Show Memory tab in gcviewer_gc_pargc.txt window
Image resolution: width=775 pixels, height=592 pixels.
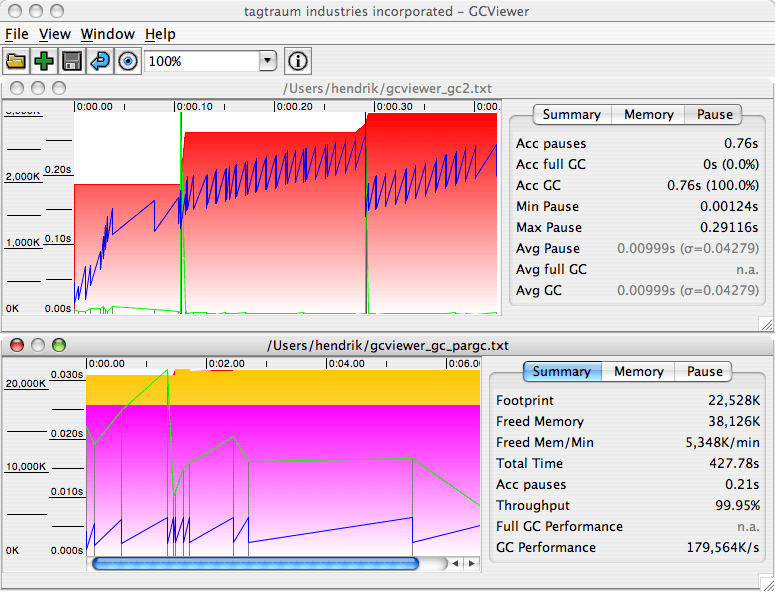(x=638, y=372)
